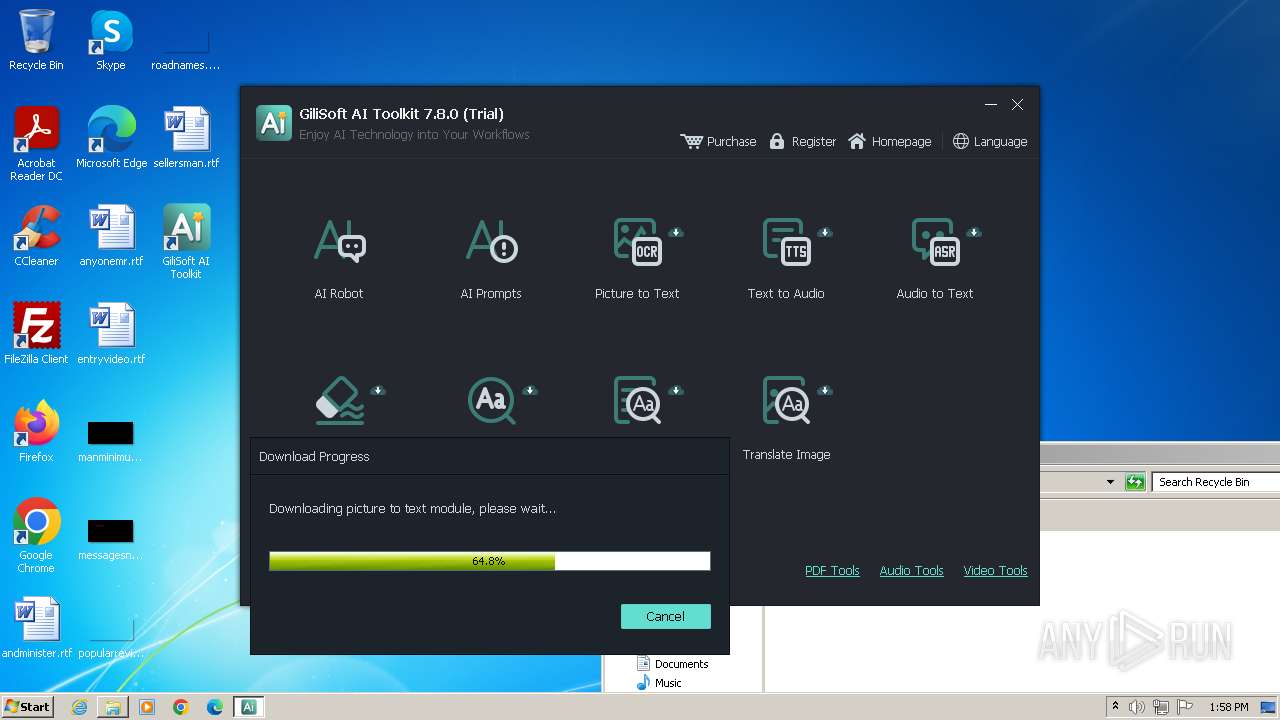Open the Audio Tools link
Screen dimensions: 1280x720
click(x=911, y=570)
